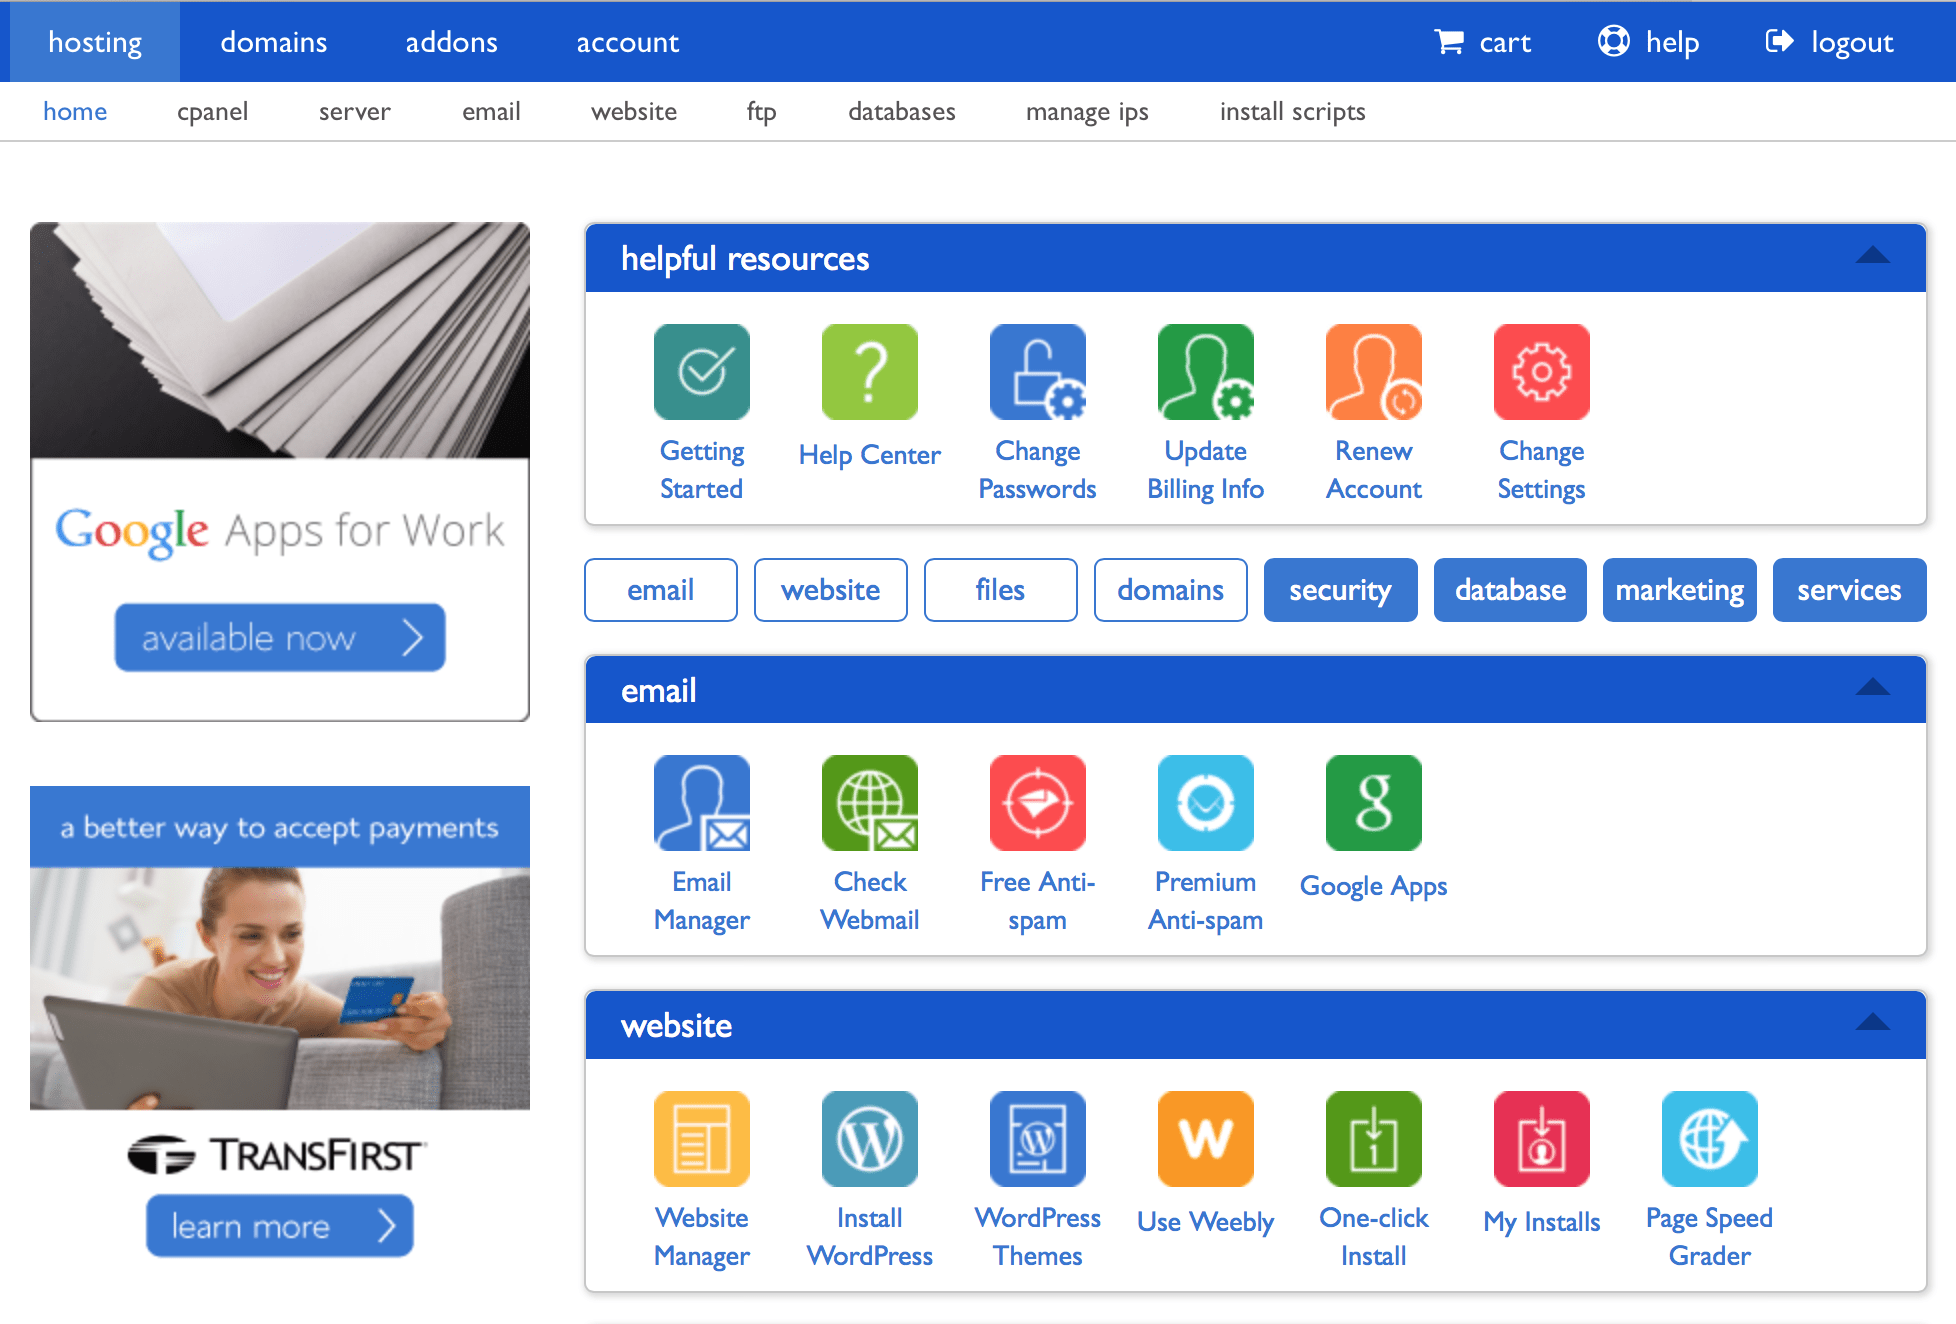
Task: Open the Page Speed Grader icon
Action: [x=1709, y=1139]
